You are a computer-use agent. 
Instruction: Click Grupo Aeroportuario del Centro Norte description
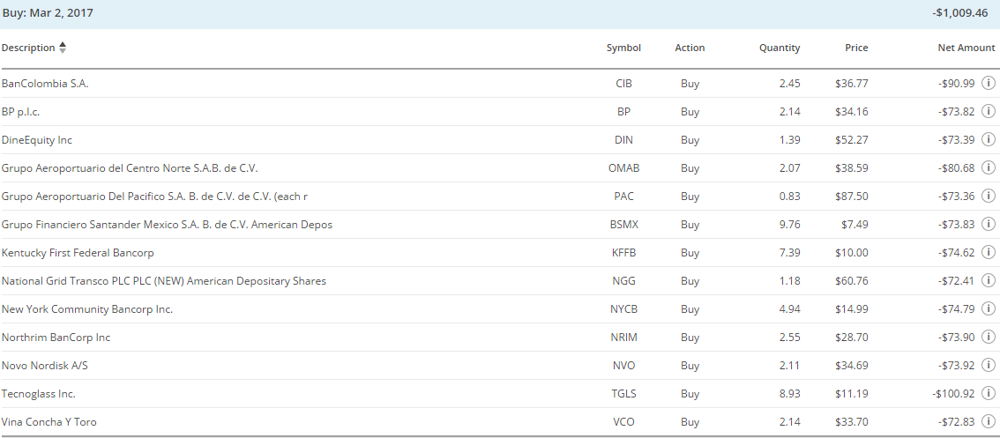click(x=129, y=168)
